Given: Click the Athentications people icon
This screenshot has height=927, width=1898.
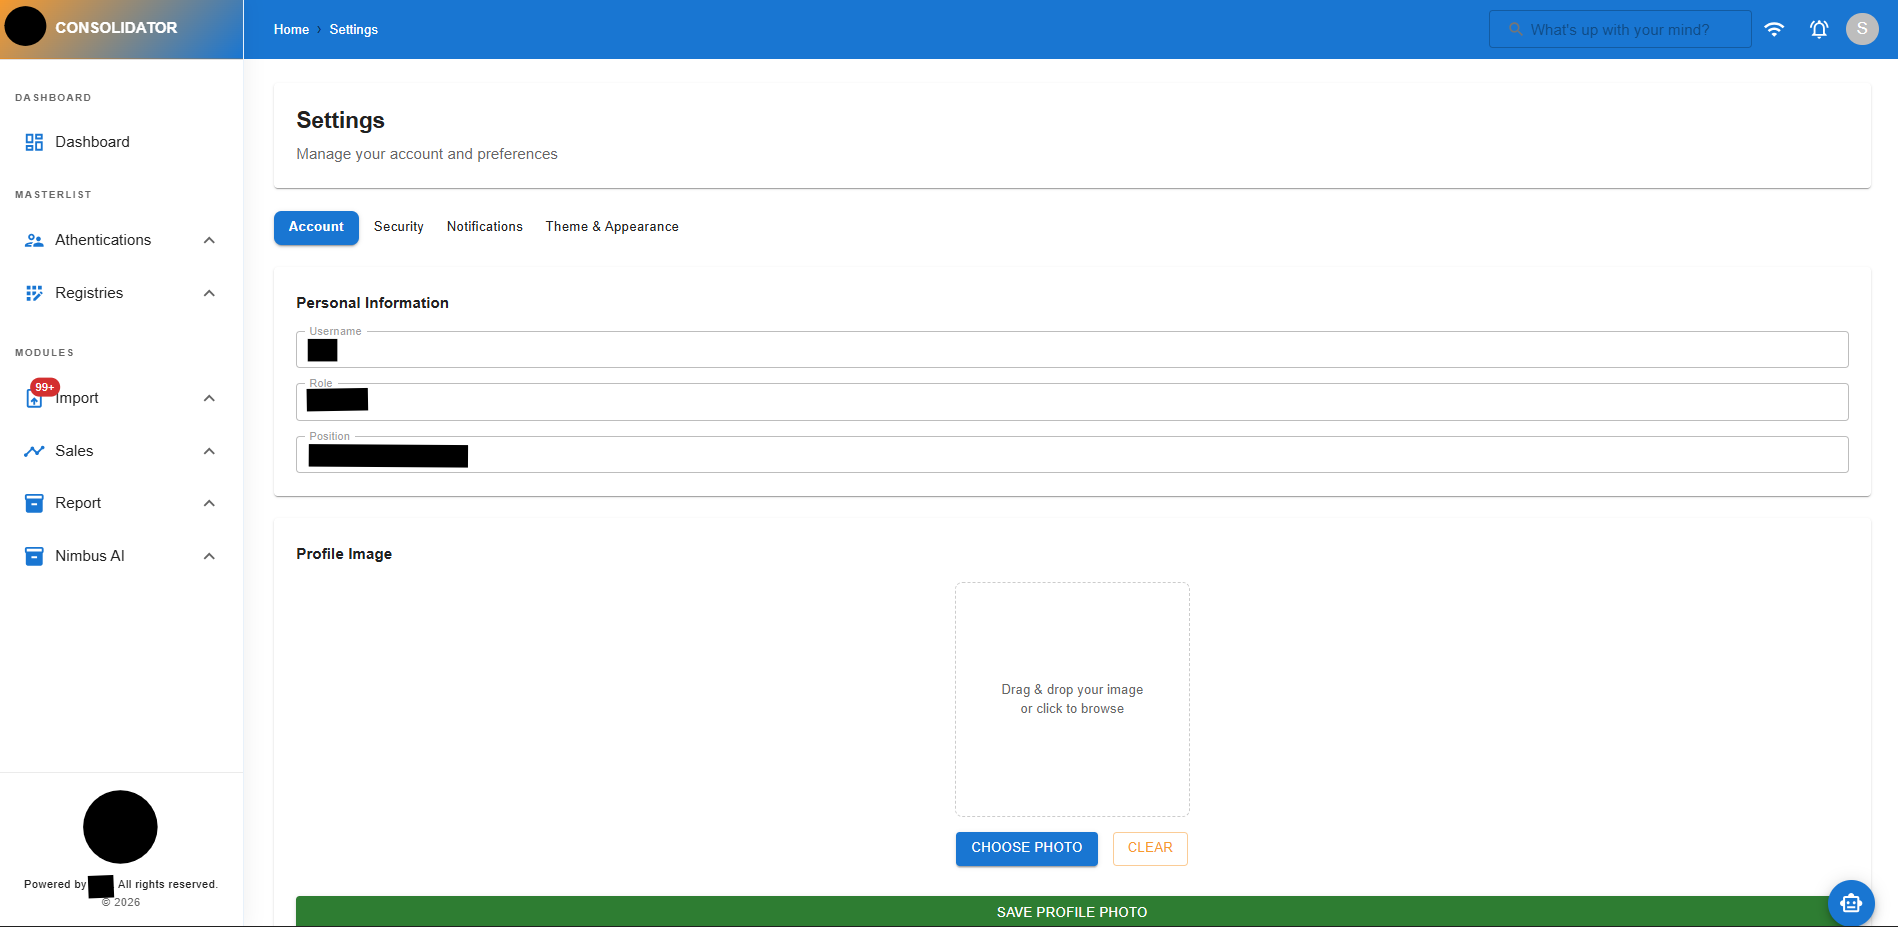Looking at the screenshot, I should pyautogui.click(x=33, y=239).
